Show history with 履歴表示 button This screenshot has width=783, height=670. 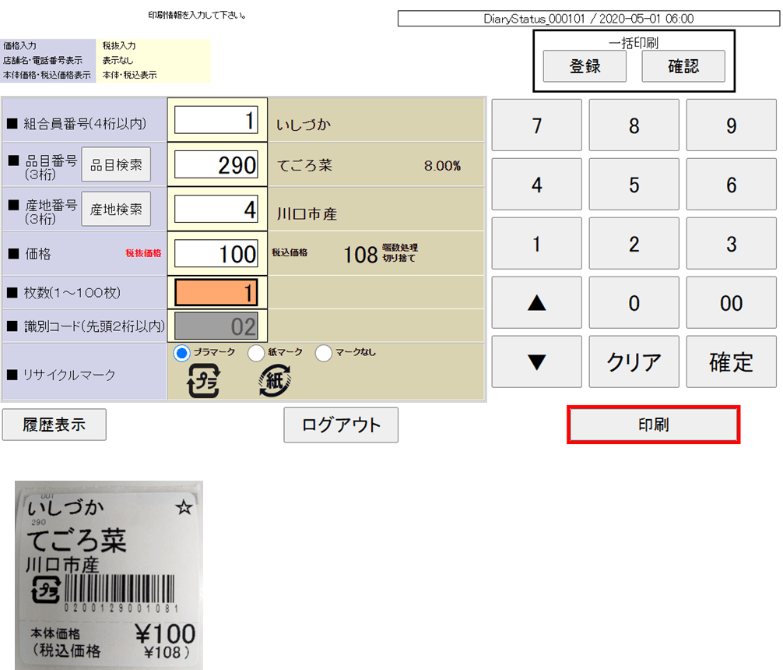[x=55, y=425]
